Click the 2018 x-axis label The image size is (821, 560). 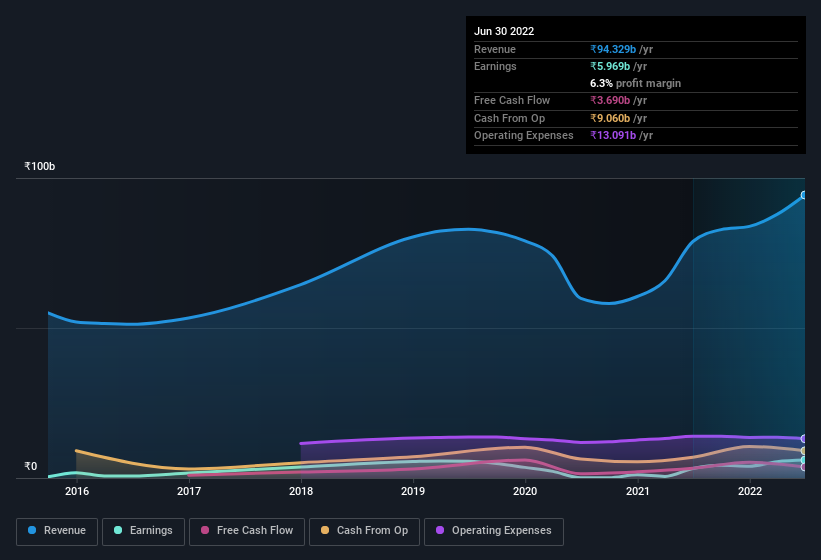pyautogui.click(x=301, y=491)
